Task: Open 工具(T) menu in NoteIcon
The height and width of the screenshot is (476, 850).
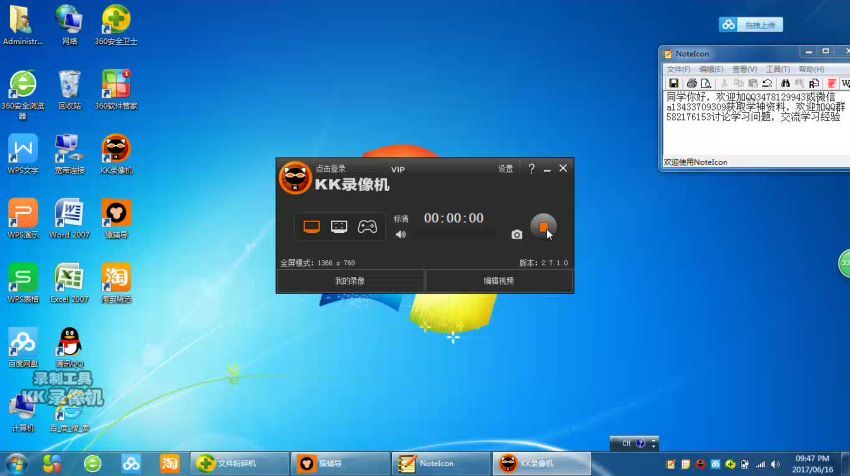Action: [777, 69]
